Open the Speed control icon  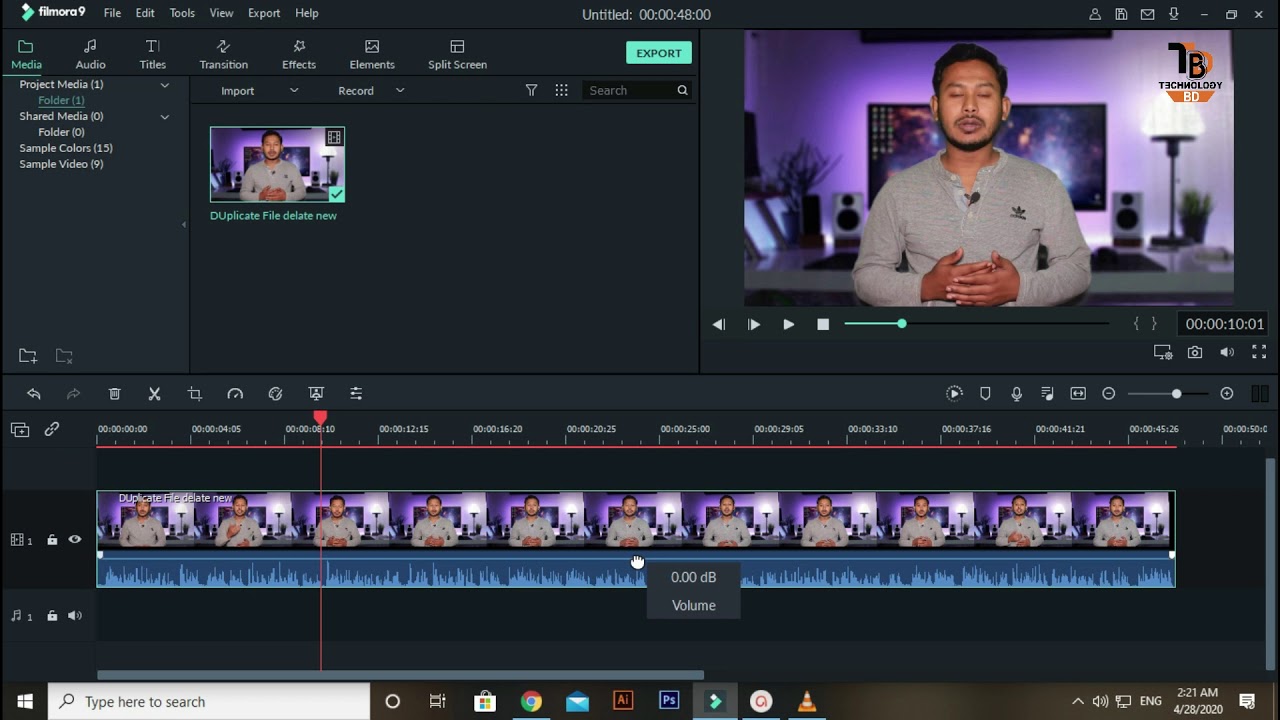[235, 394]
